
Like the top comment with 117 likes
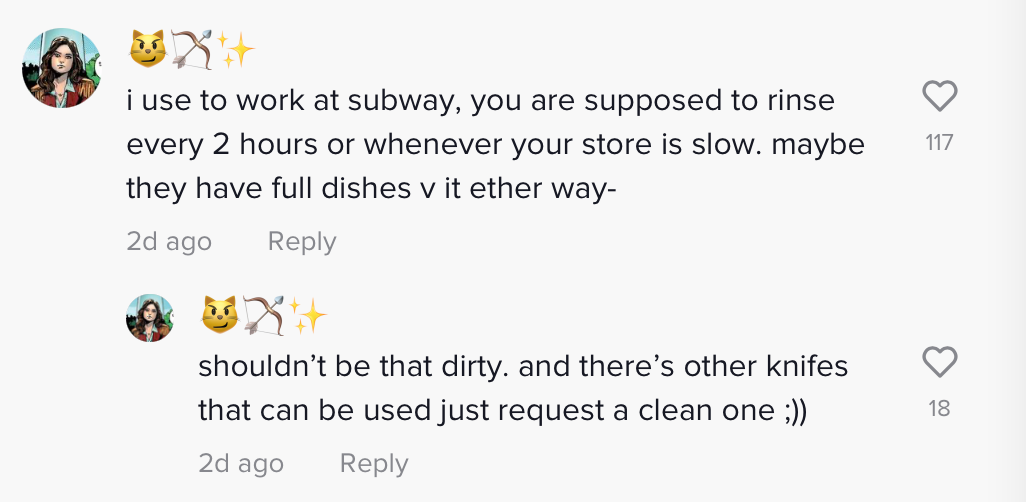coord(940,96)
